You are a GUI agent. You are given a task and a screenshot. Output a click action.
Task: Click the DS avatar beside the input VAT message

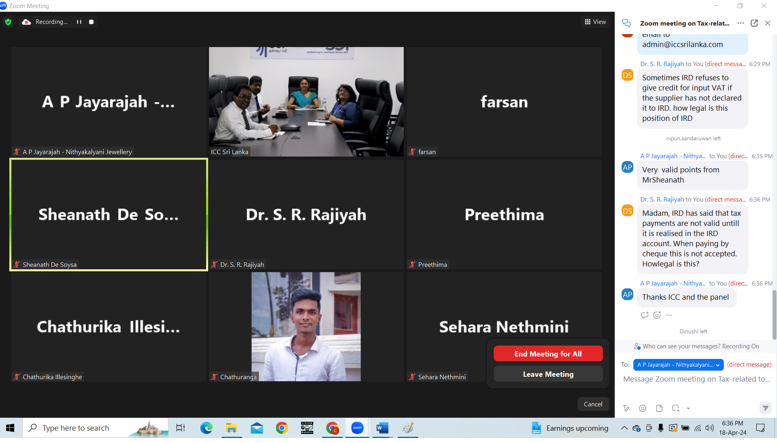pyautogui.click(x=627, y=75)
